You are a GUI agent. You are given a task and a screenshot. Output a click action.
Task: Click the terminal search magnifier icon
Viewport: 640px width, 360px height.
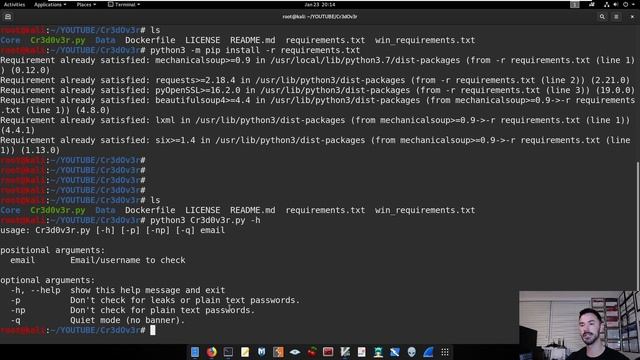tap(602, 17)
